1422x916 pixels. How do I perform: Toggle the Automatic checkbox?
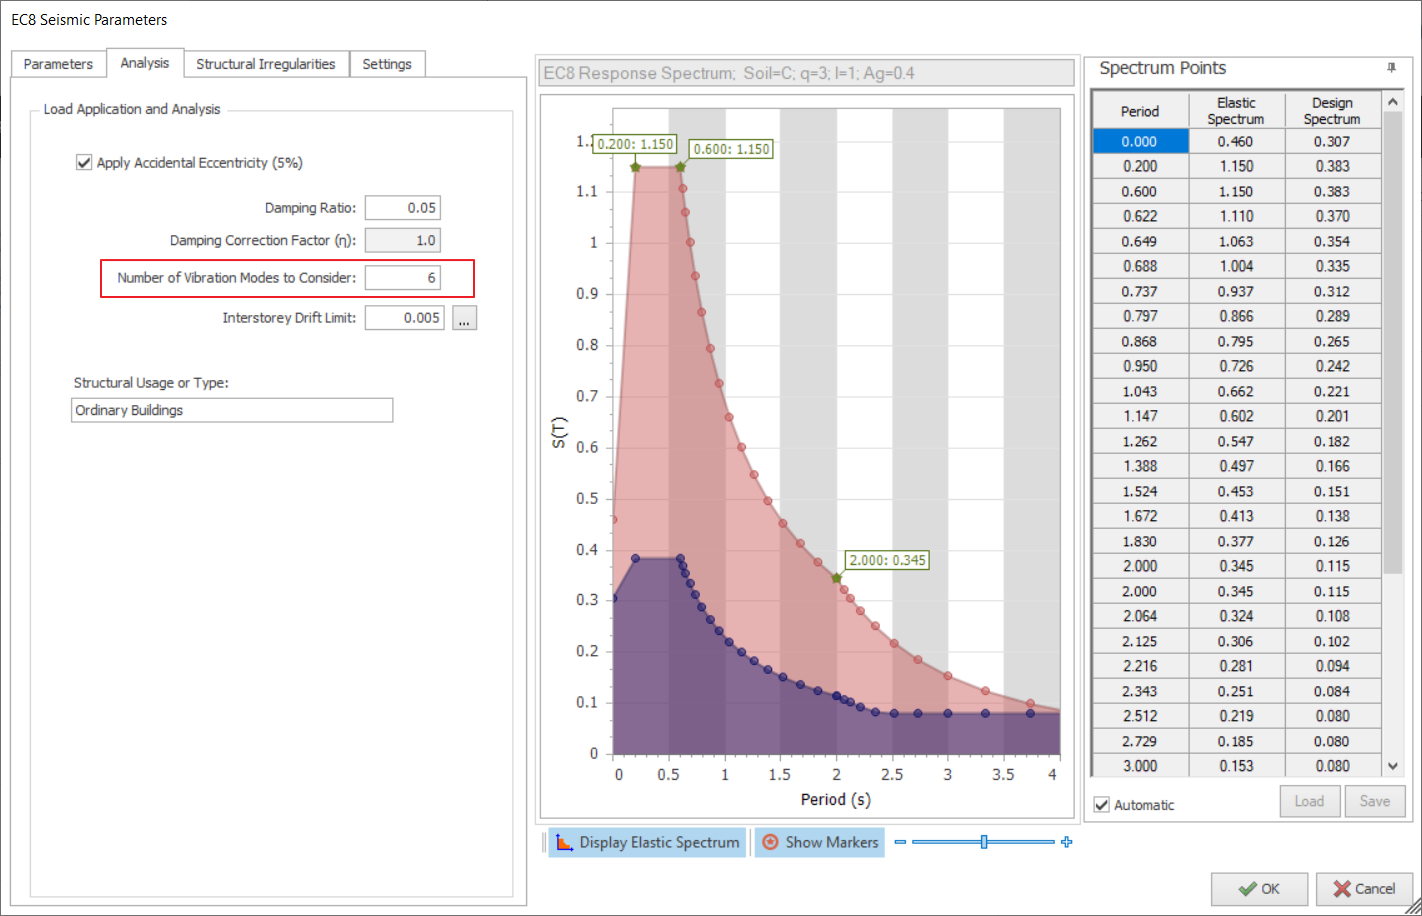click(1102, 805)
